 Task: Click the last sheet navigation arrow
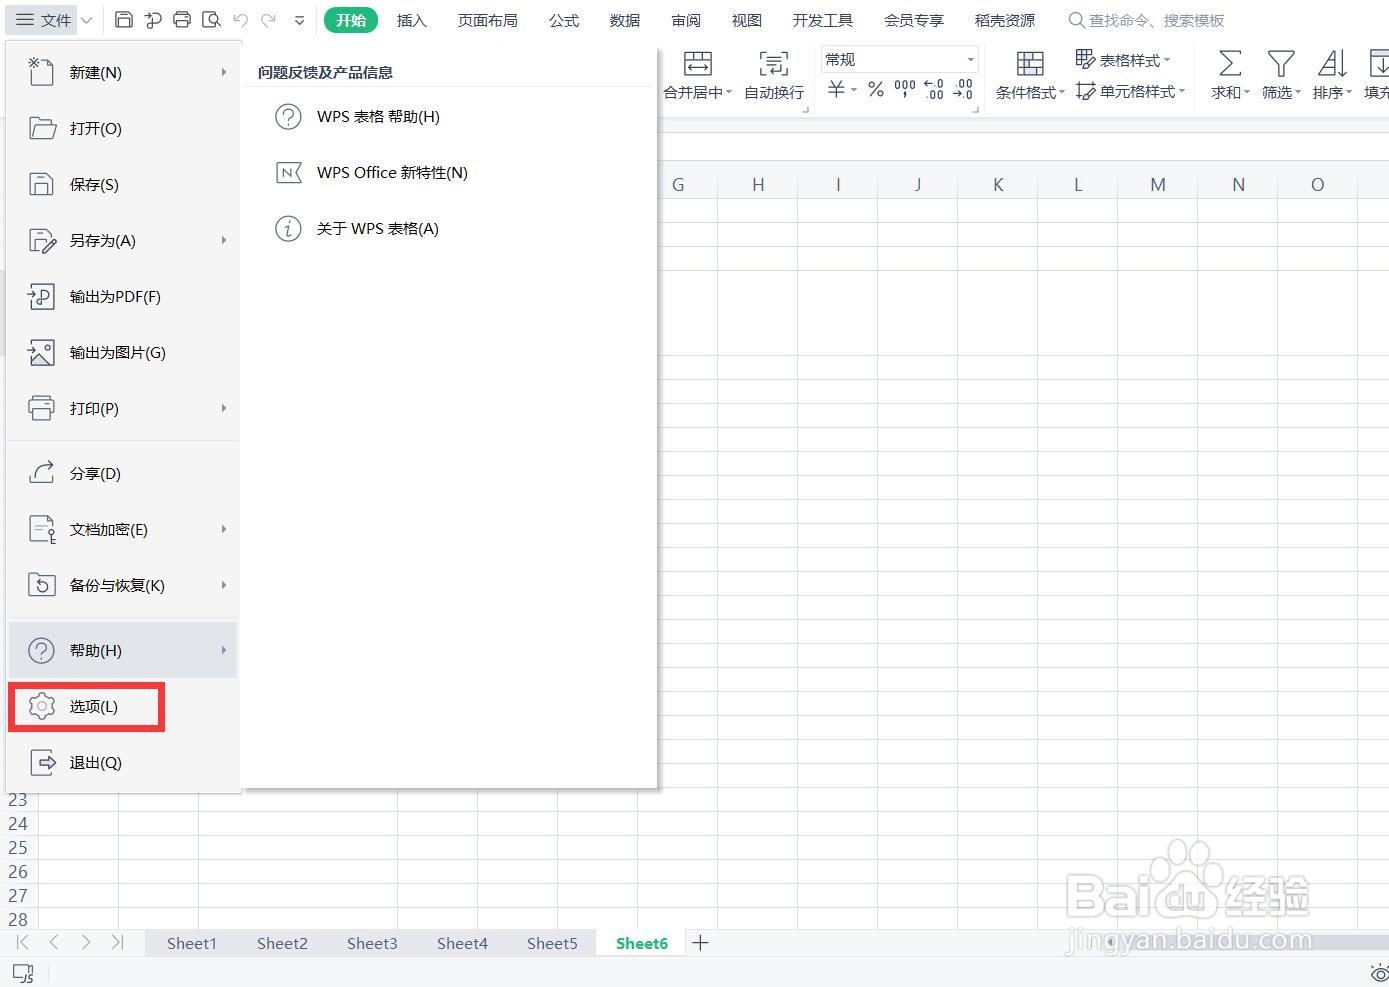pos(118,942)
